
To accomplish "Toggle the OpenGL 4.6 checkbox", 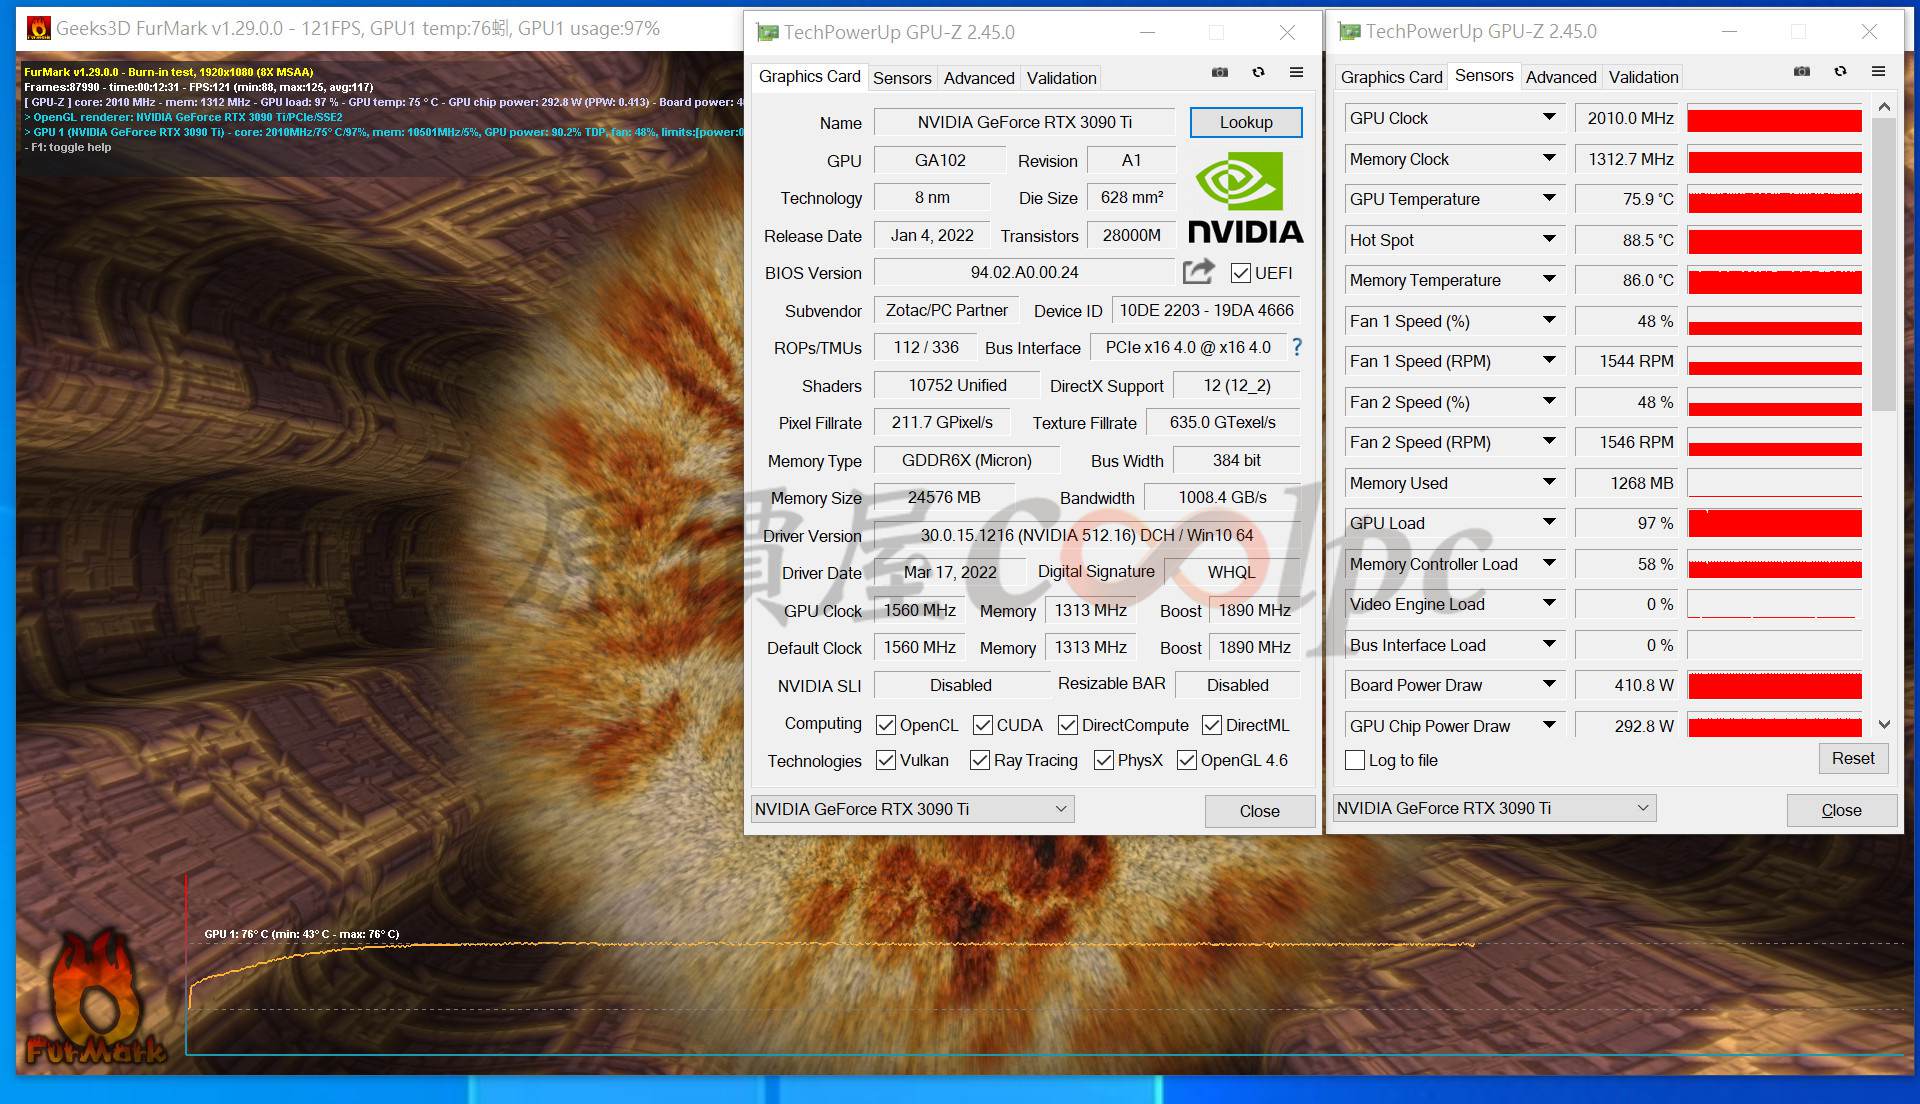I will click(x=1186, y=760).
